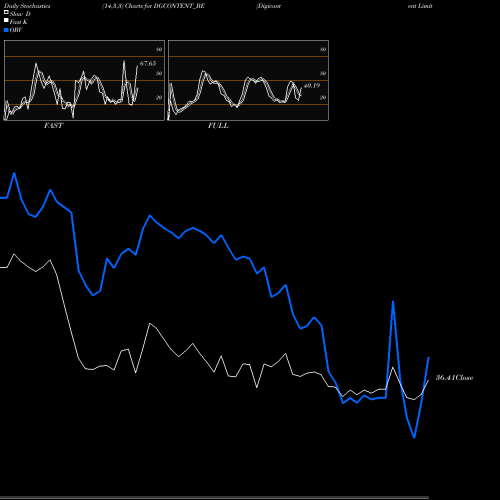
Task: Click the 'Daily Stochastics' title text
Action: [x=27, y=6]
